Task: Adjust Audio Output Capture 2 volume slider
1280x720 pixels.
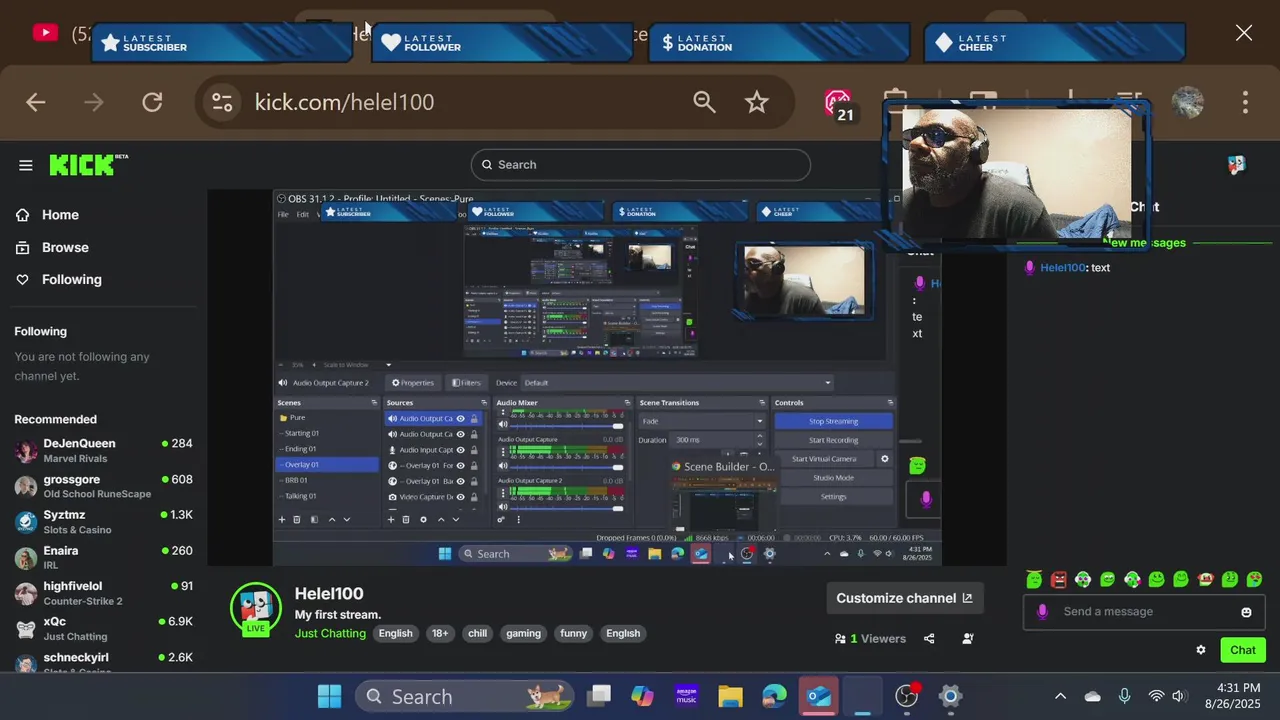Action: (x=565, y=508)
